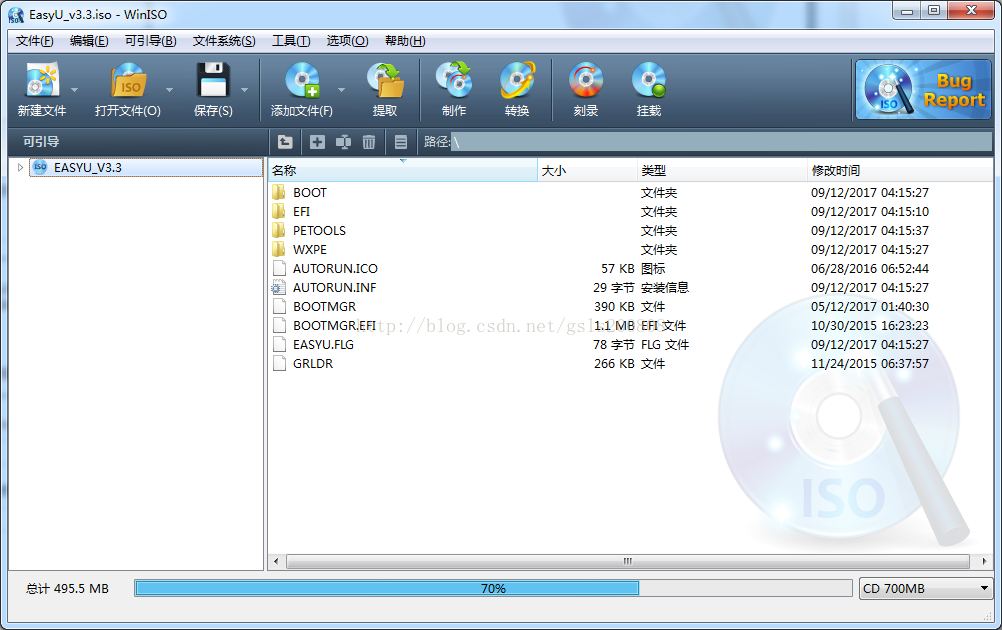Sort by the 大小 column header
The height and width of the screenshot is (630, 1002).
point(587,171)
